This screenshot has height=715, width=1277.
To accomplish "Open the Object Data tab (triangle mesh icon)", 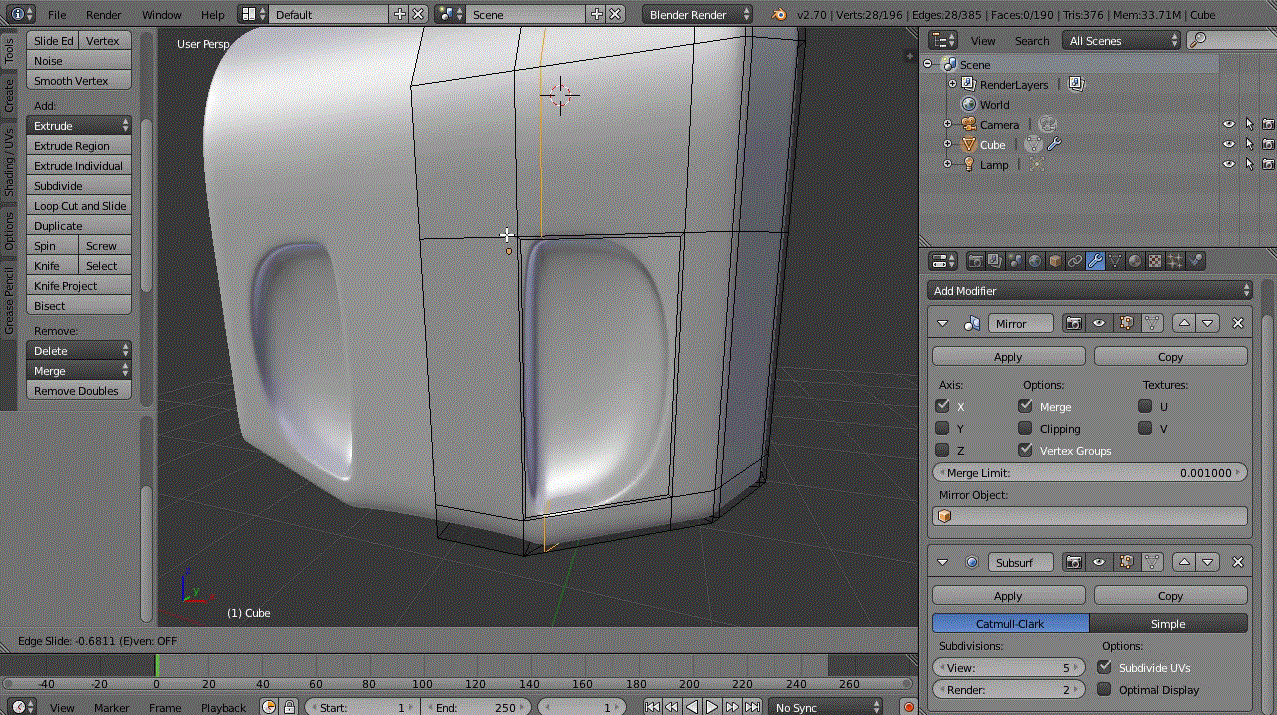I will (1115, 261).
